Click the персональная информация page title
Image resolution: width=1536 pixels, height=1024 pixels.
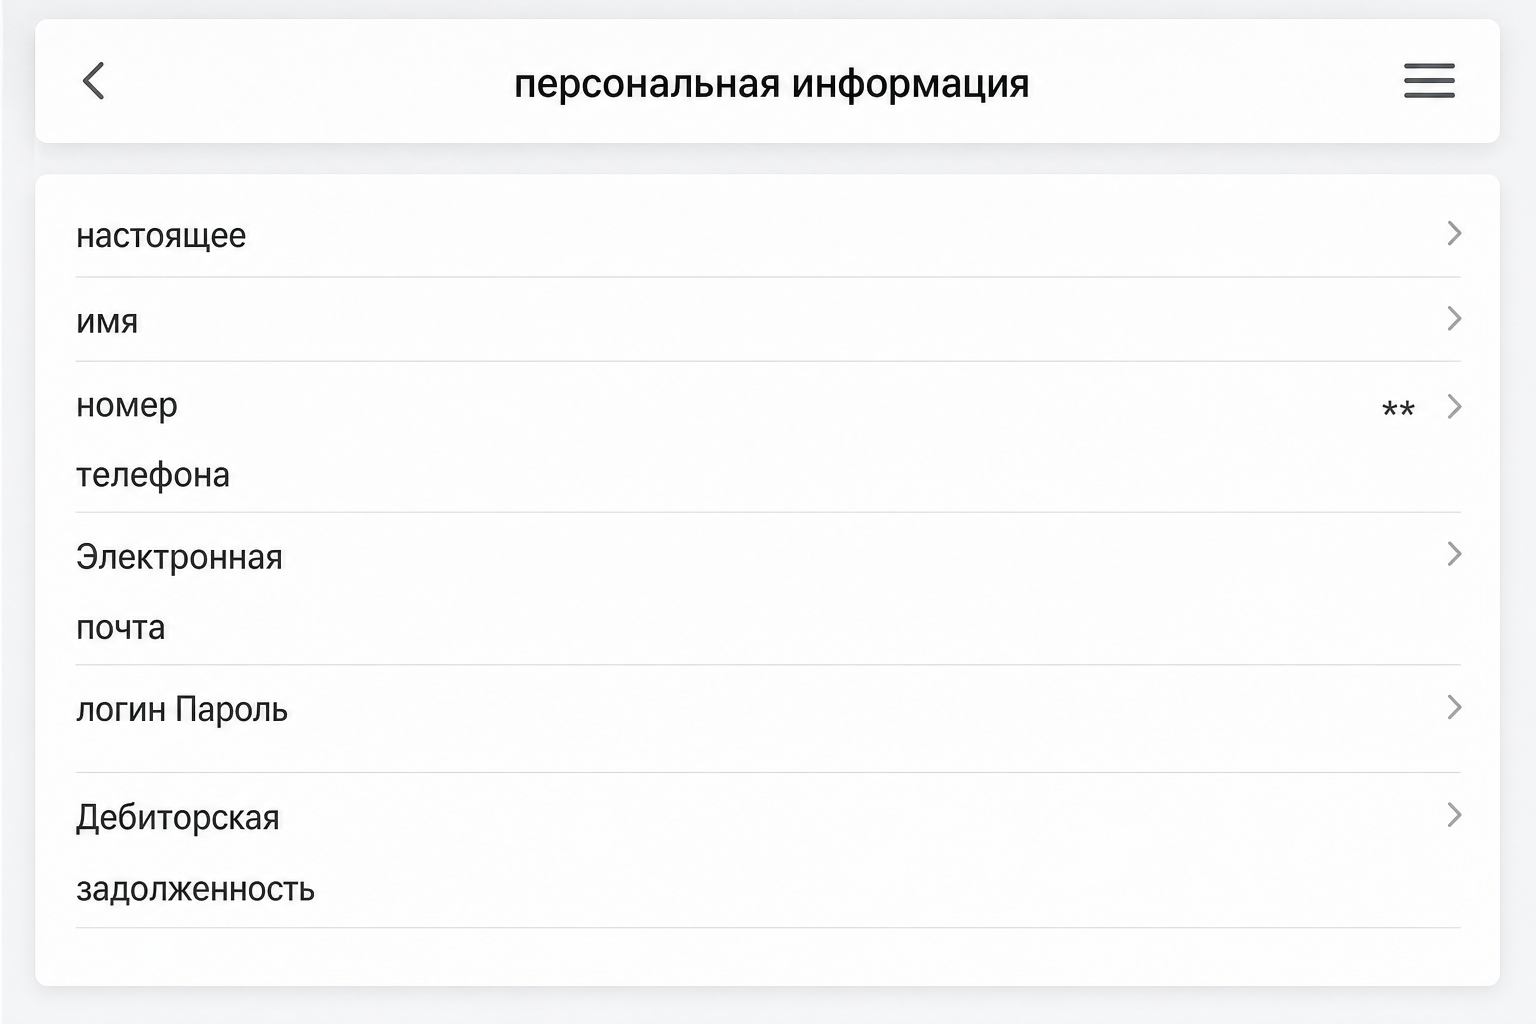pos(771,83)
